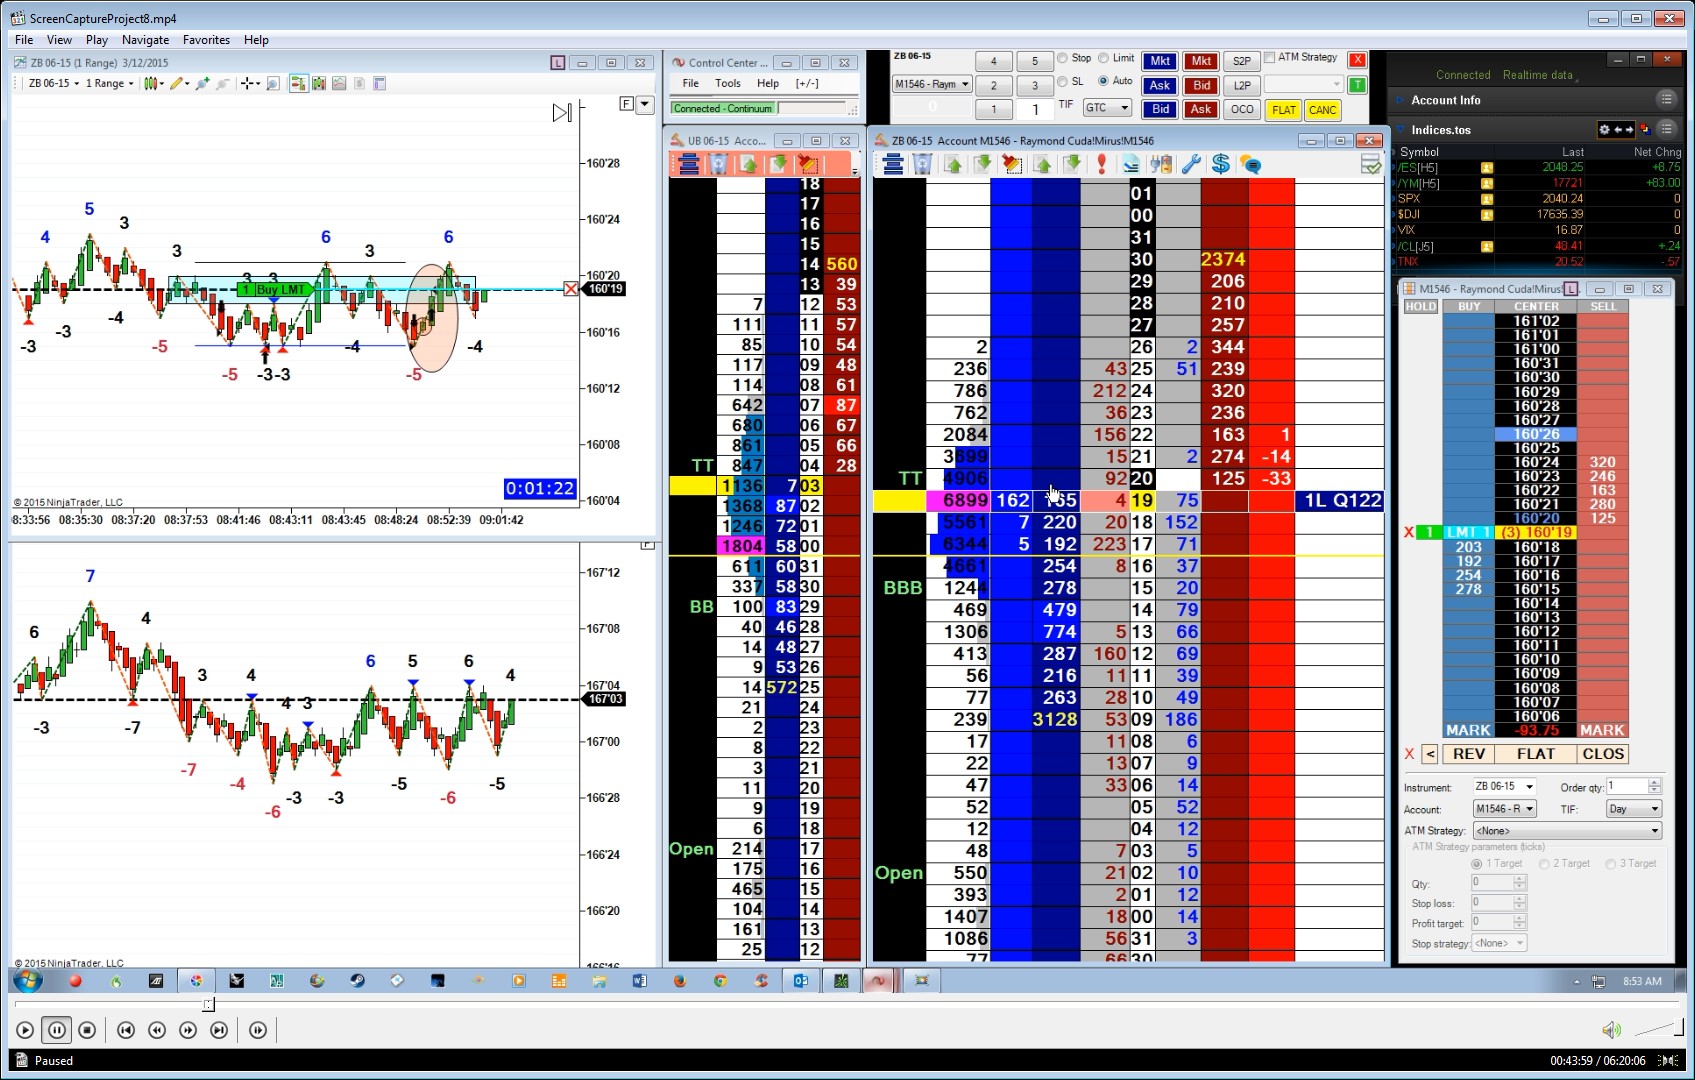Click the blue stacked bars icon in UB DOM

(688, 164)
